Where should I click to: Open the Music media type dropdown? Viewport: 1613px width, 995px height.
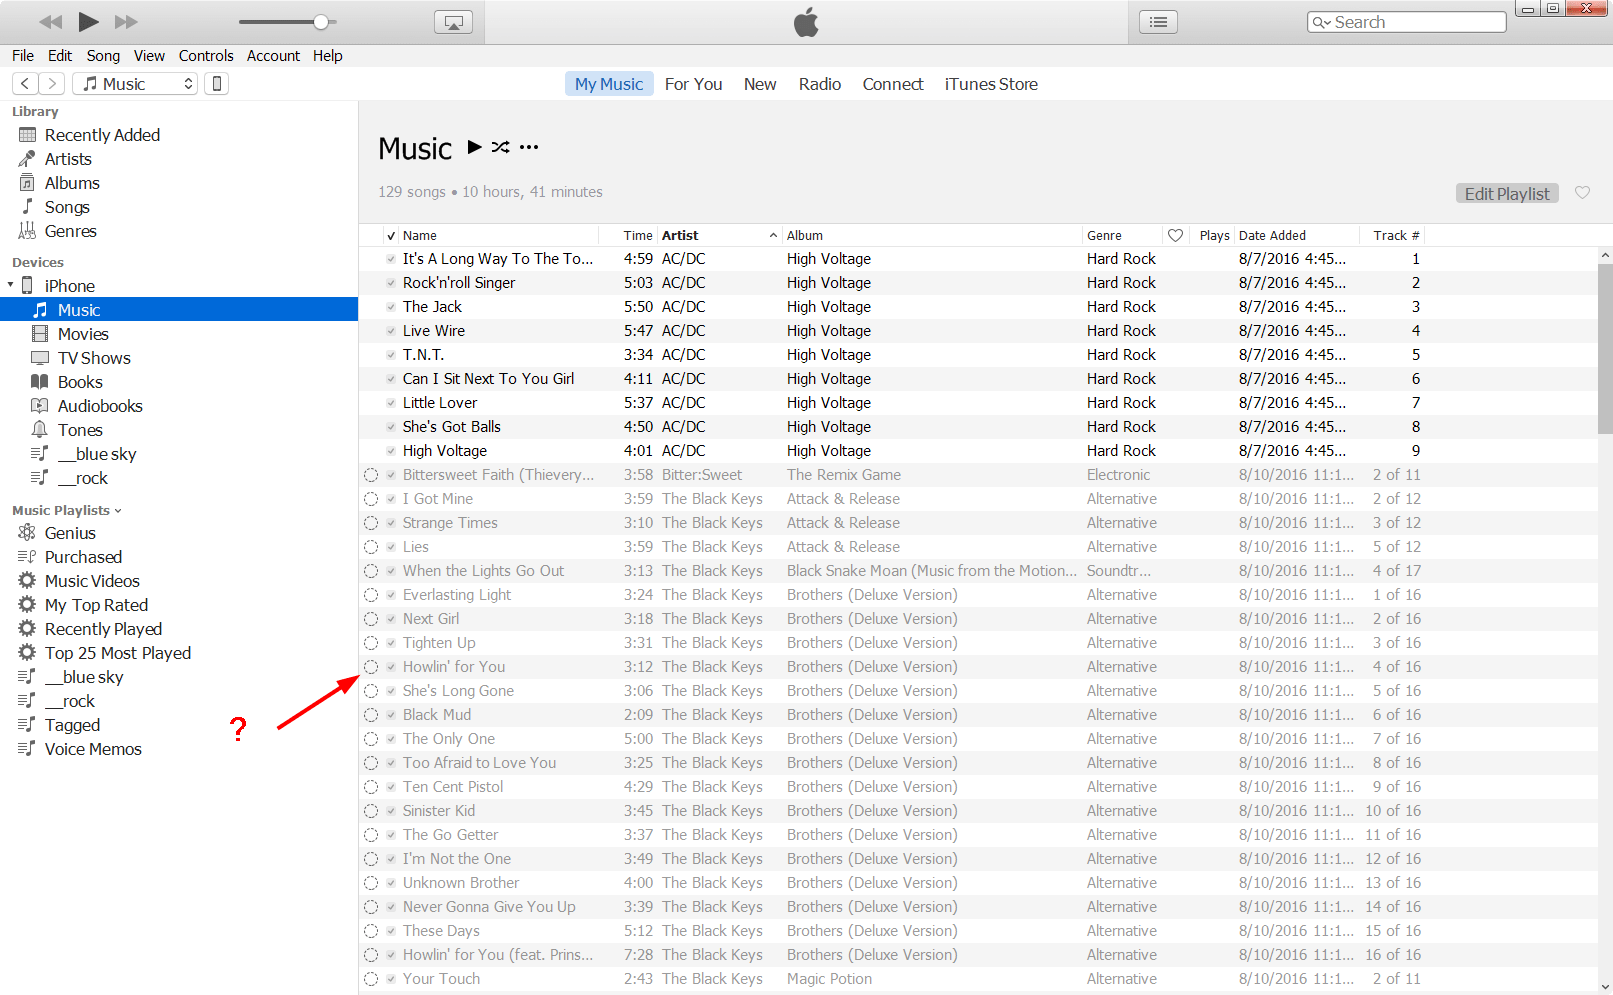click(x=135, y=84)
